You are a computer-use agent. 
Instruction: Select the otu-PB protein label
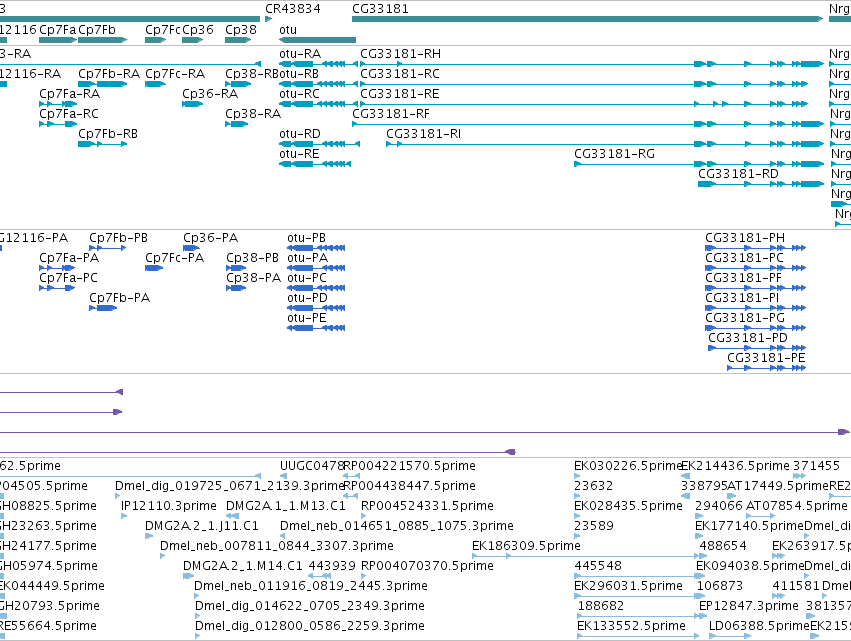307,238
